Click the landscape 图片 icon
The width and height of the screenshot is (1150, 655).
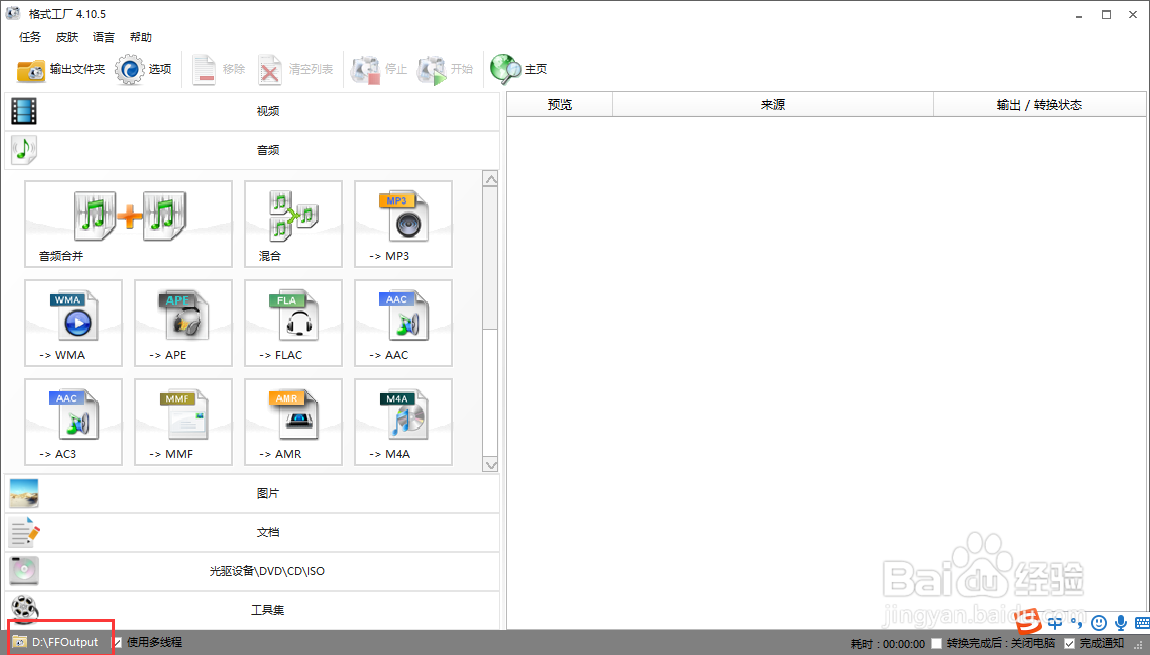tap(24, 494)
